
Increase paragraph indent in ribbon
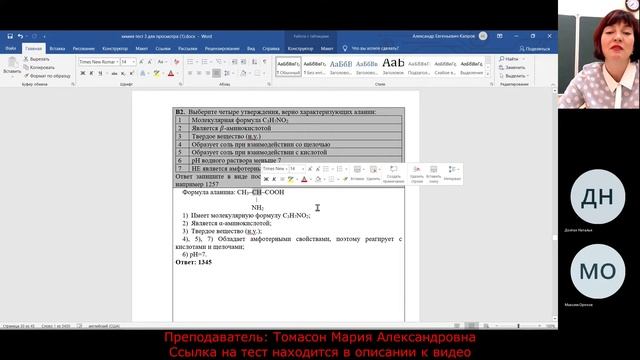pyautogui.click(x=243, y=62)
